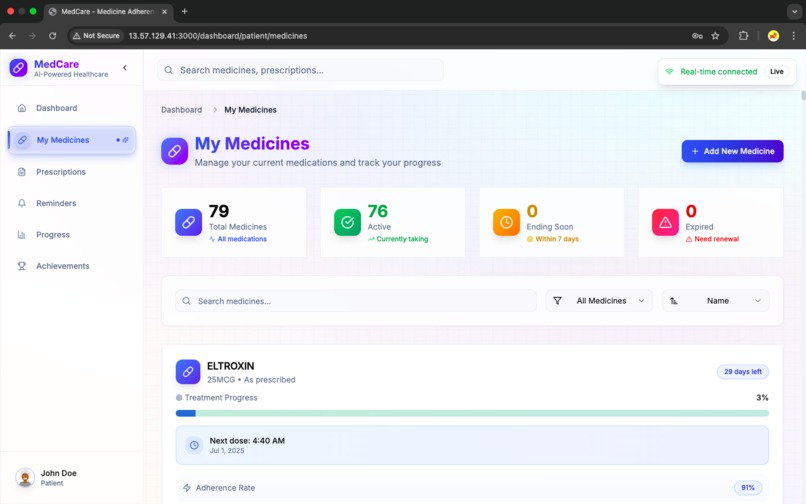Go to Reminders in the sidebar
This screenshot has height=504, width=806.
(x=72, y=203)
